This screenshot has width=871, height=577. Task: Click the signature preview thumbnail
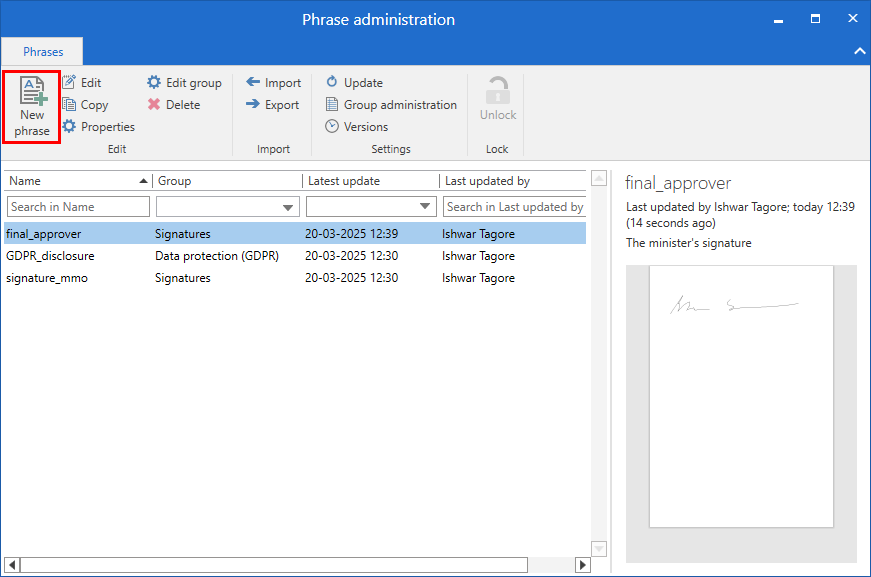pyautogui.click(x=741, y=396)
